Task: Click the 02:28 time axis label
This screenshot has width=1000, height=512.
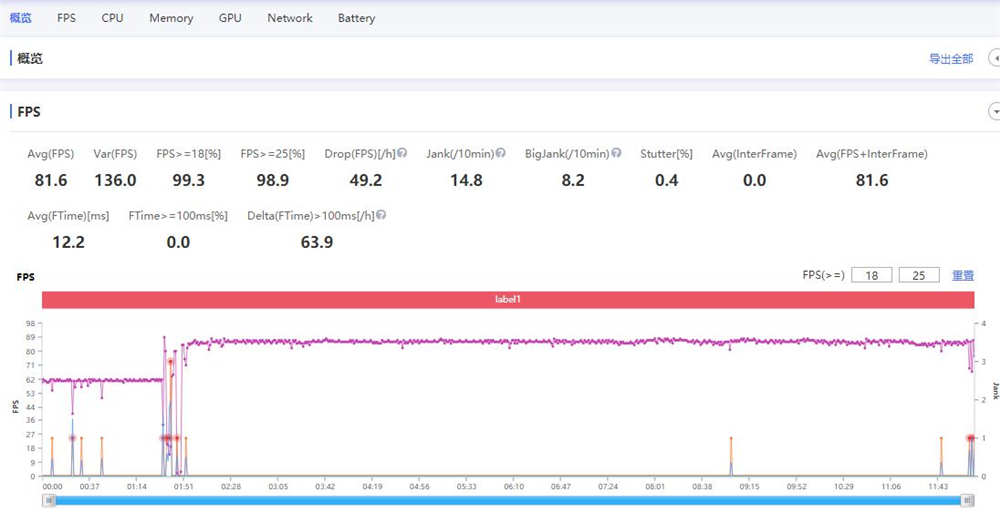Action: (x=231, y=486)
